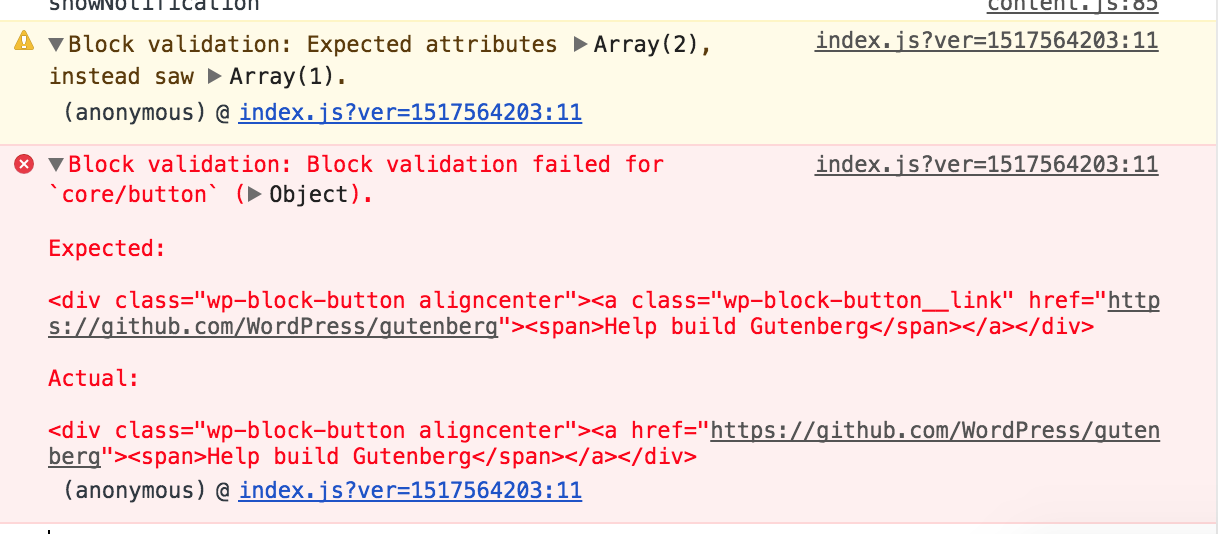1218x534 pixels.
Task: Open error source link index.js at right
Action: pos(986,164)
